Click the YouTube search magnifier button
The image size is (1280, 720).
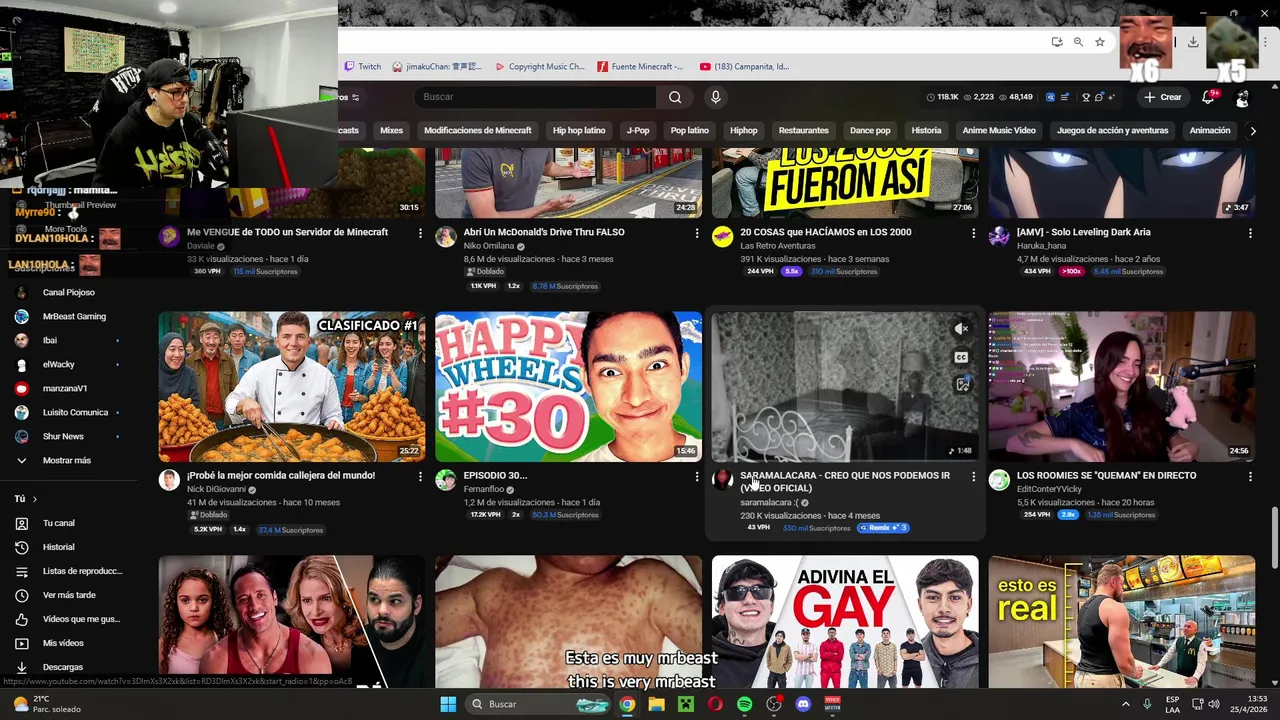click(x=675, y=97)
